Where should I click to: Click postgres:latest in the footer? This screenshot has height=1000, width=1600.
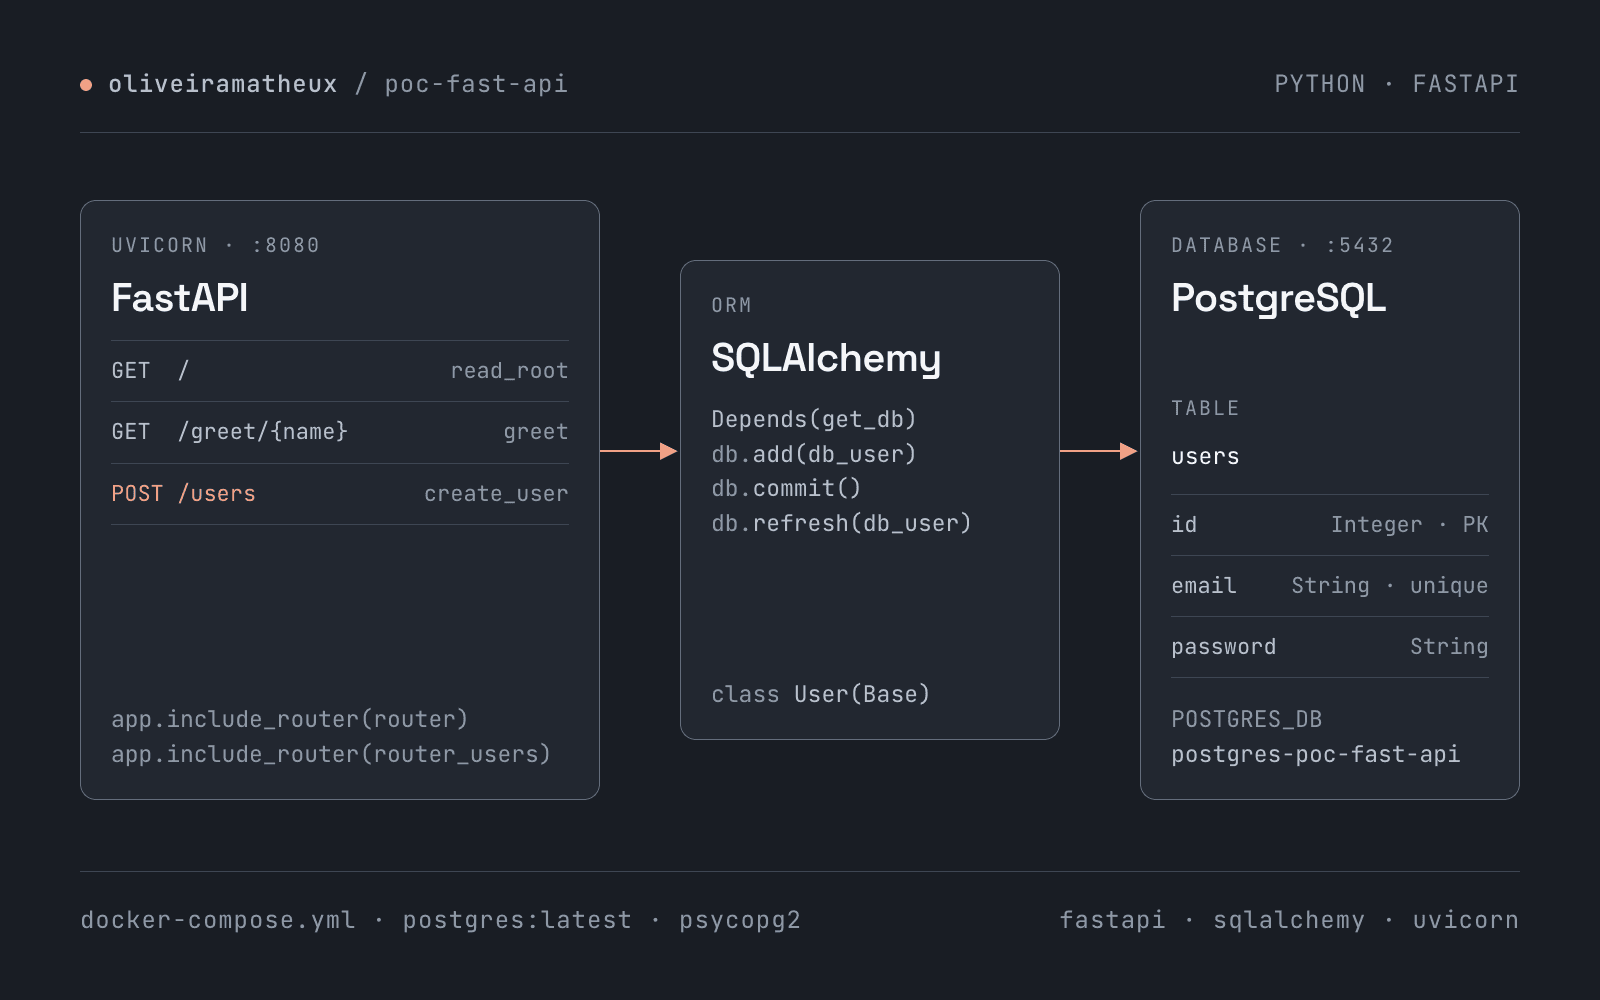[517, 920]
